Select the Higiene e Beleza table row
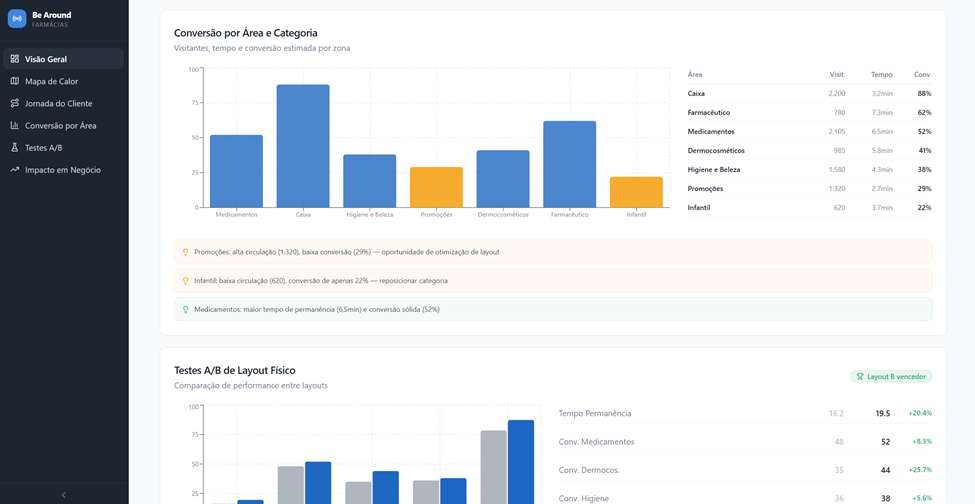Viewport: 975px width, 504px height. pos(810,169)
